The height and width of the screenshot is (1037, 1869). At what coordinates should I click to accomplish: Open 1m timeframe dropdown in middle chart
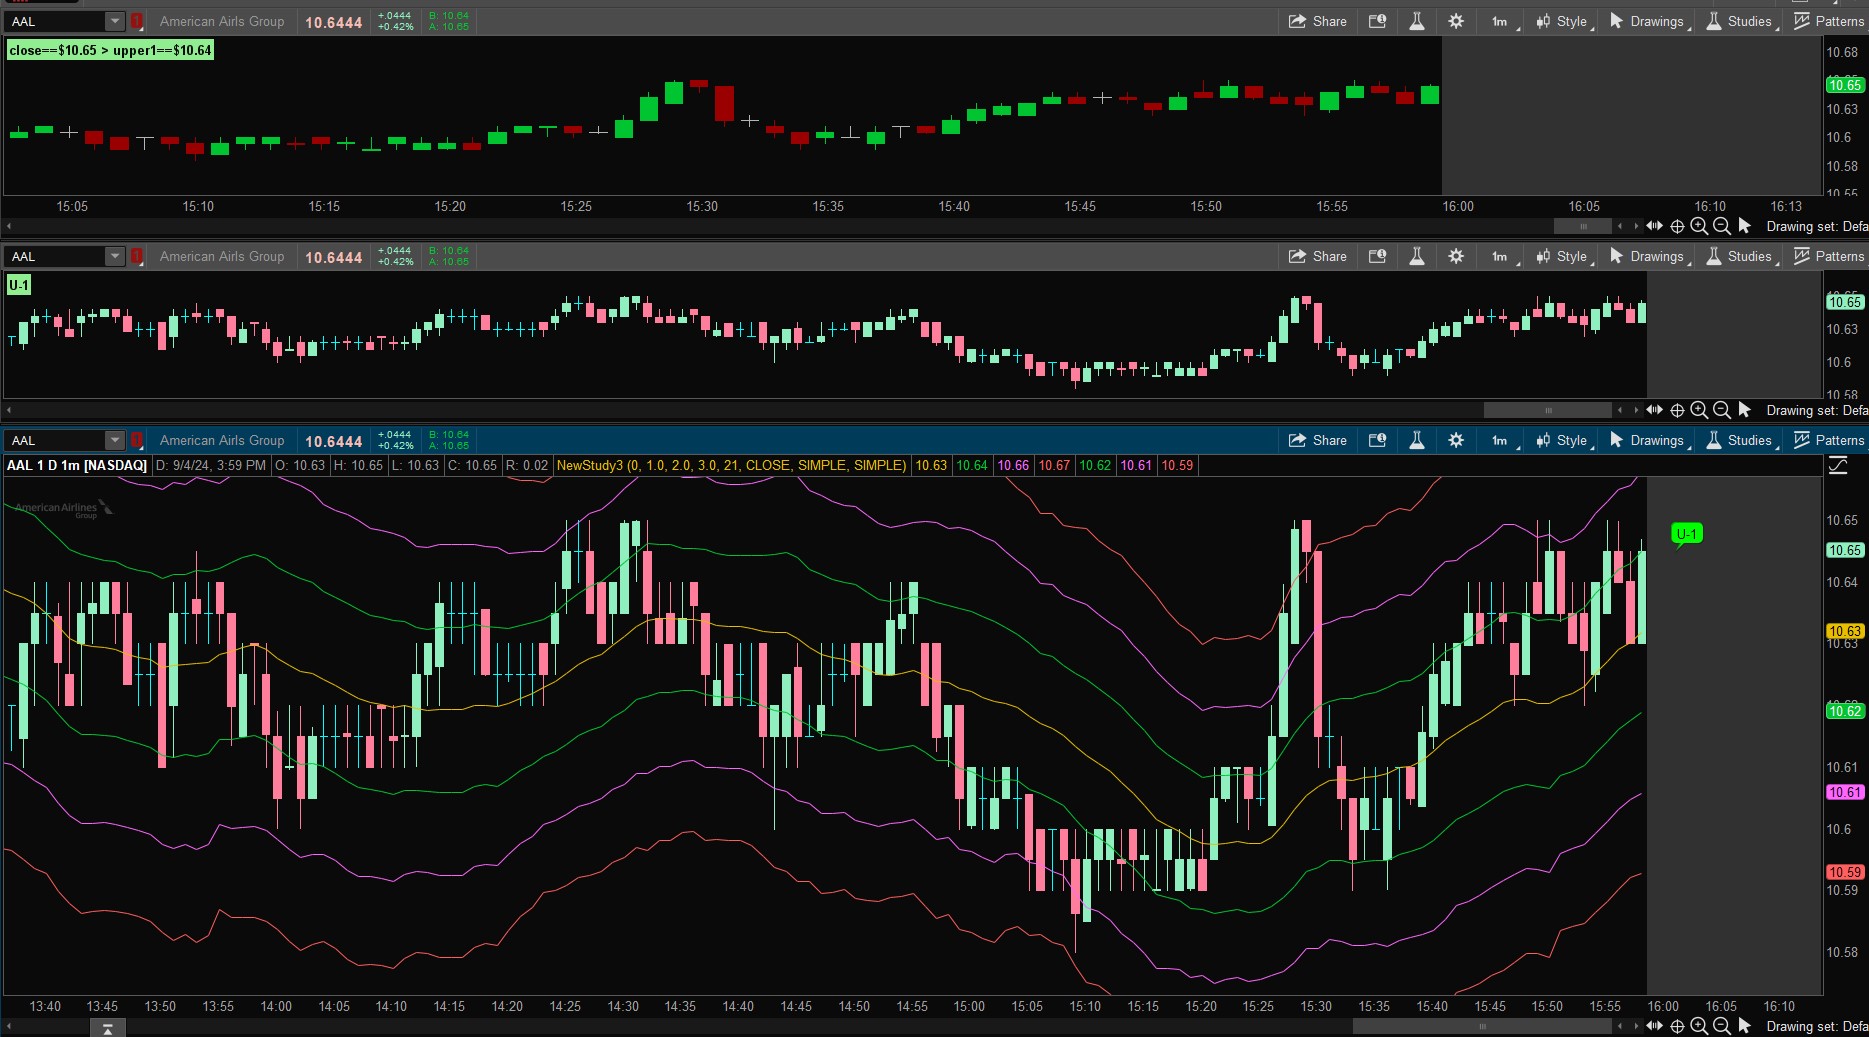1504,256
